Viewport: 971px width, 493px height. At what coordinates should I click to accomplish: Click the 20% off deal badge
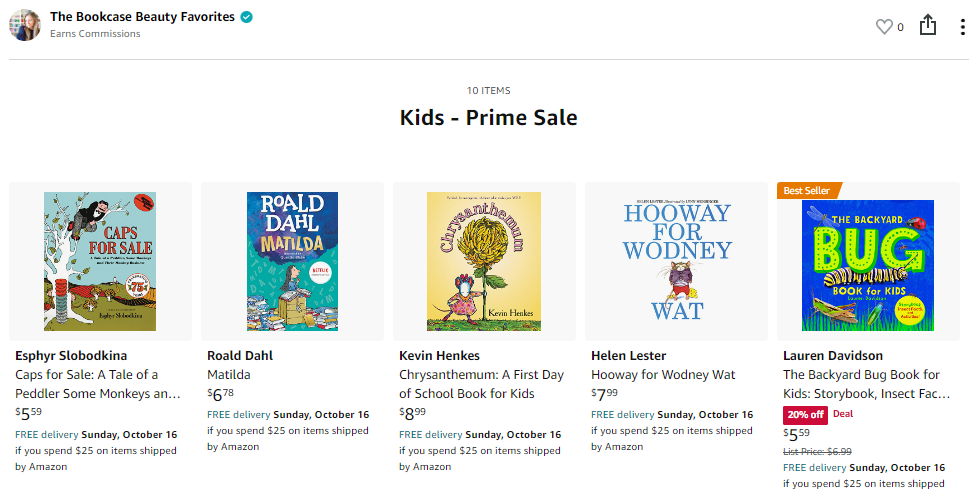(805, 414)
